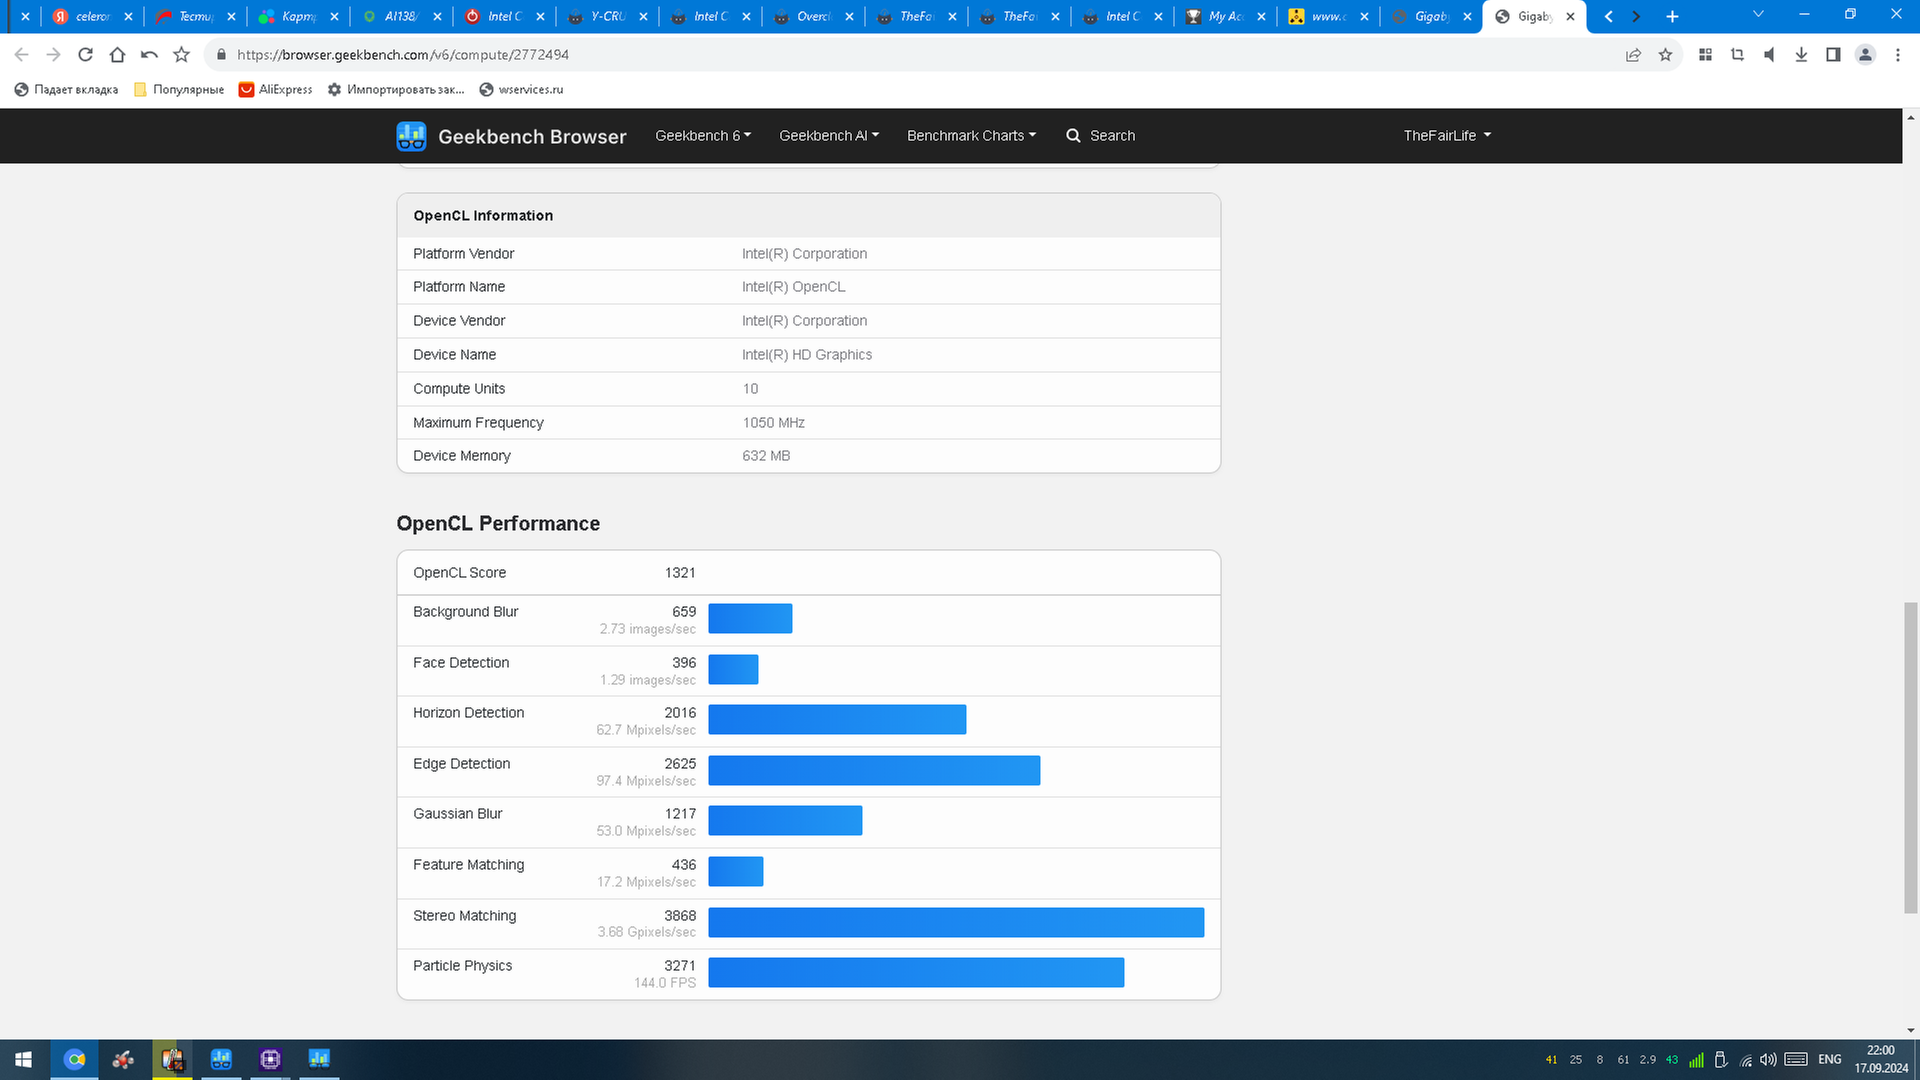This screenshot has height=1080, width=1920.
Task: Click the browser back arrow
Action: click(21, 55)
